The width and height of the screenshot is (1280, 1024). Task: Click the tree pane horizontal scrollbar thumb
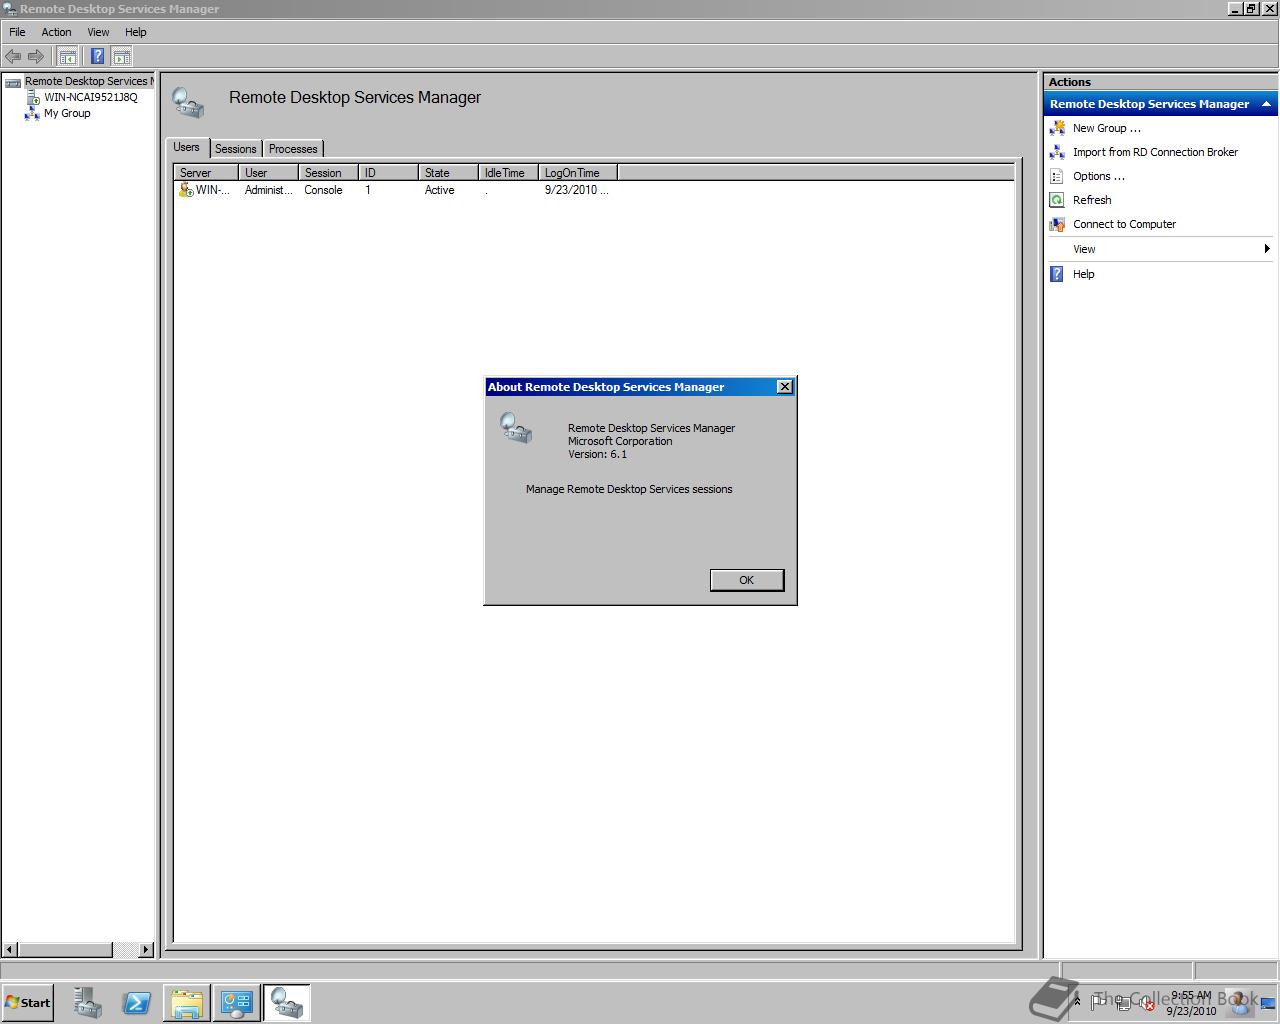65,949
